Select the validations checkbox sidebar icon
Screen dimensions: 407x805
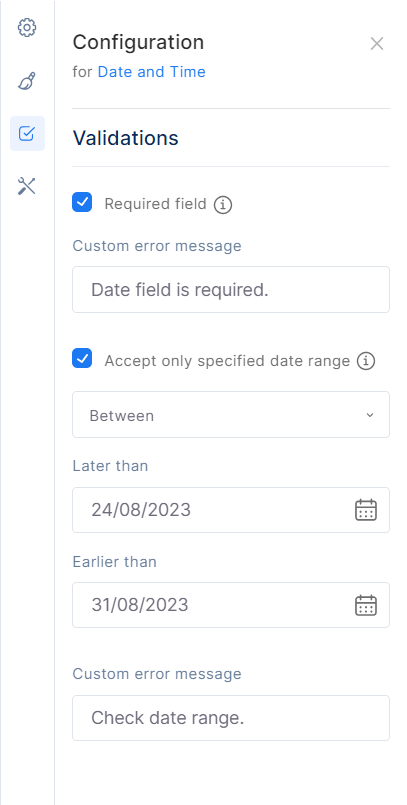(27, 133)
